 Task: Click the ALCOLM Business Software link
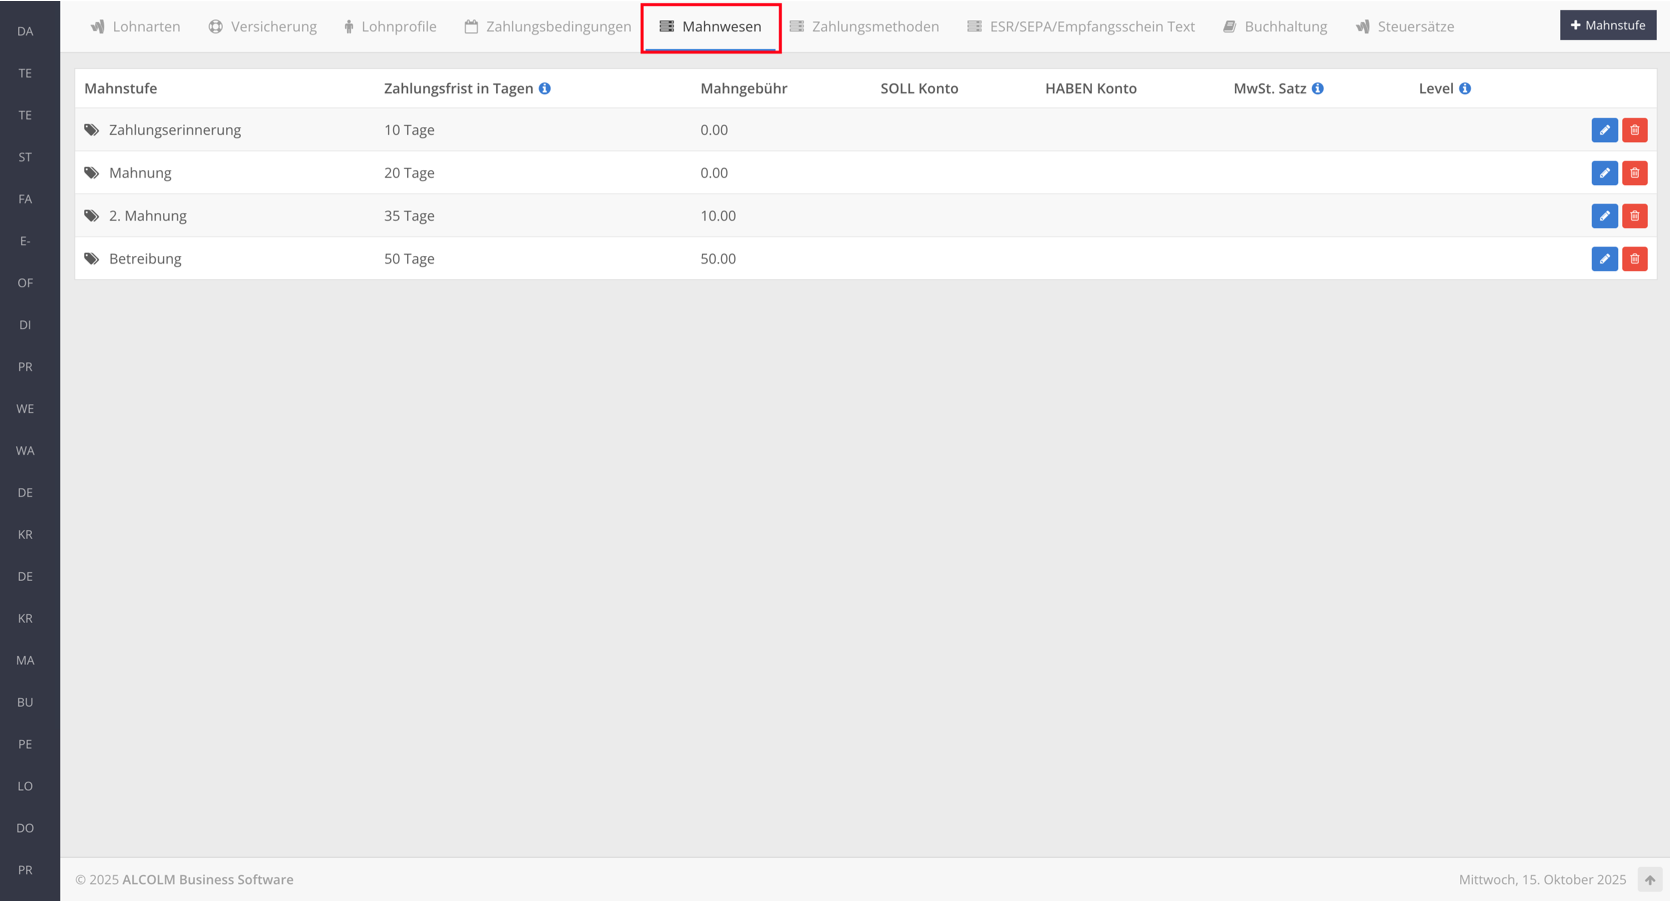coord(208,880)
